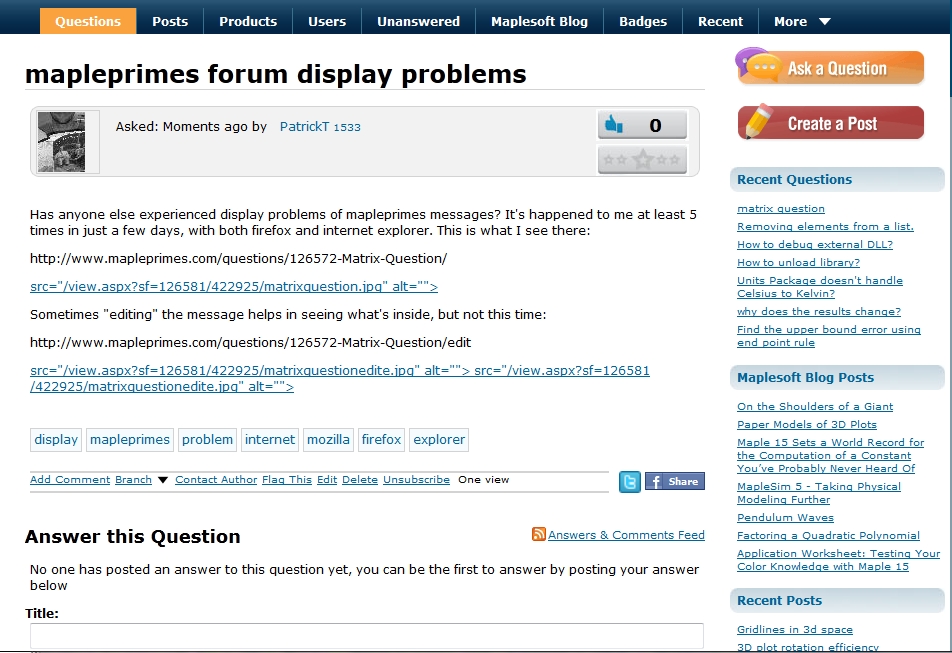Click the star rating widget
This screenshot has width=952, height=653.
(642, 160)
